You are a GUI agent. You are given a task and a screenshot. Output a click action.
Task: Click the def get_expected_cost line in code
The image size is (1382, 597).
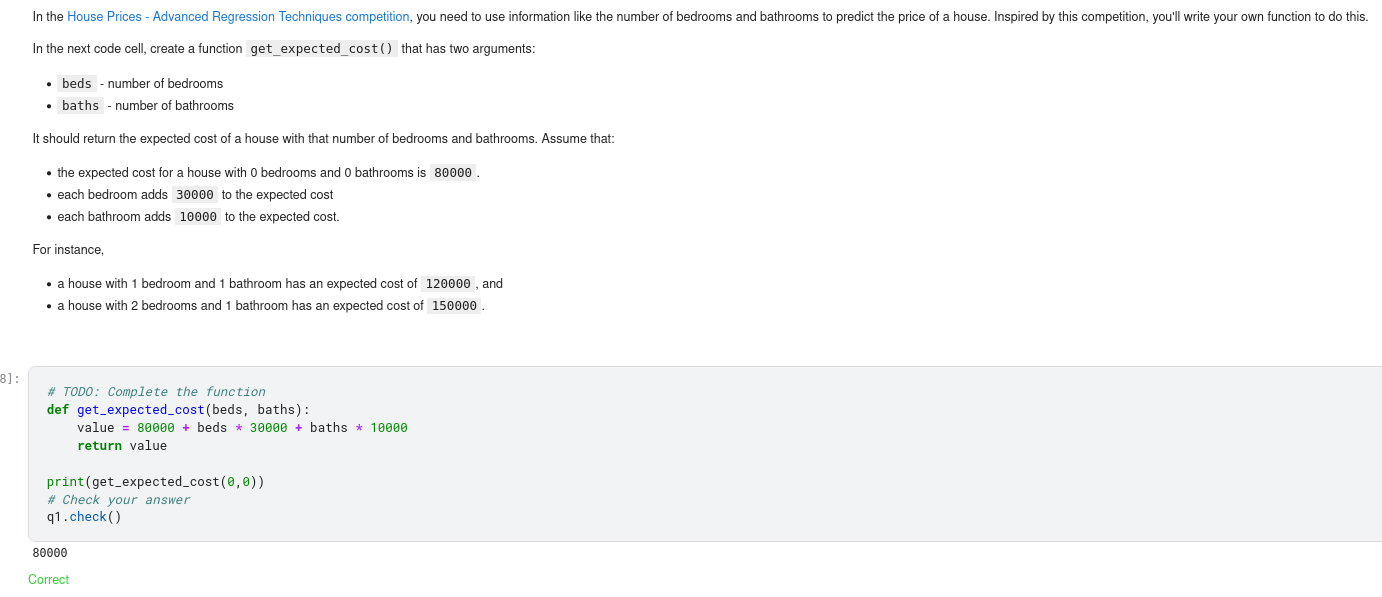(178, 410)
